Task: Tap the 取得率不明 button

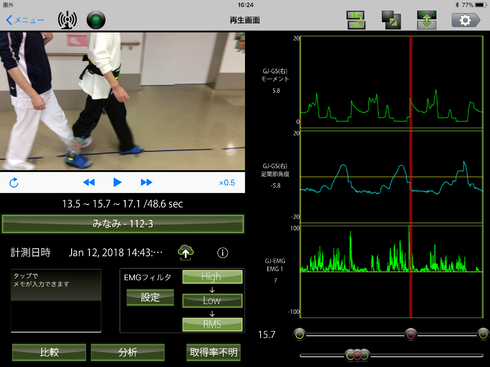Action: [x=213, y=352]
